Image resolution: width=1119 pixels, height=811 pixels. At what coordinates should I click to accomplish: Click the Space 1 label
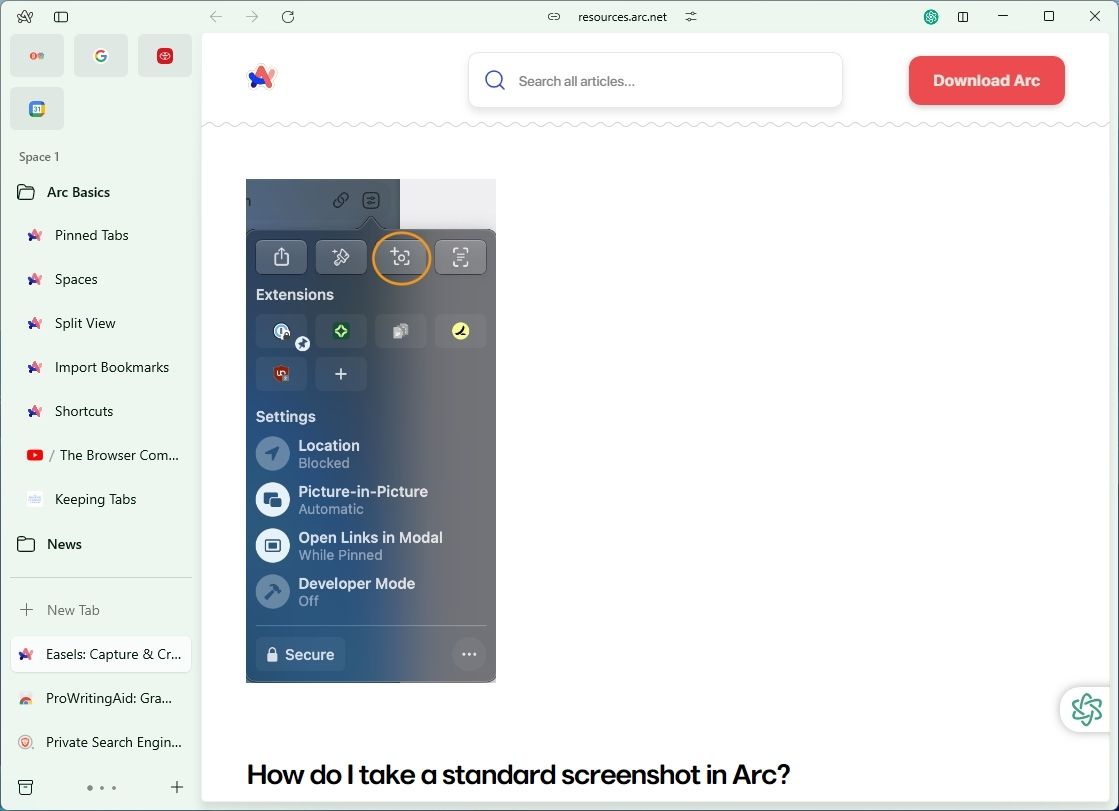tap(39, 157)
